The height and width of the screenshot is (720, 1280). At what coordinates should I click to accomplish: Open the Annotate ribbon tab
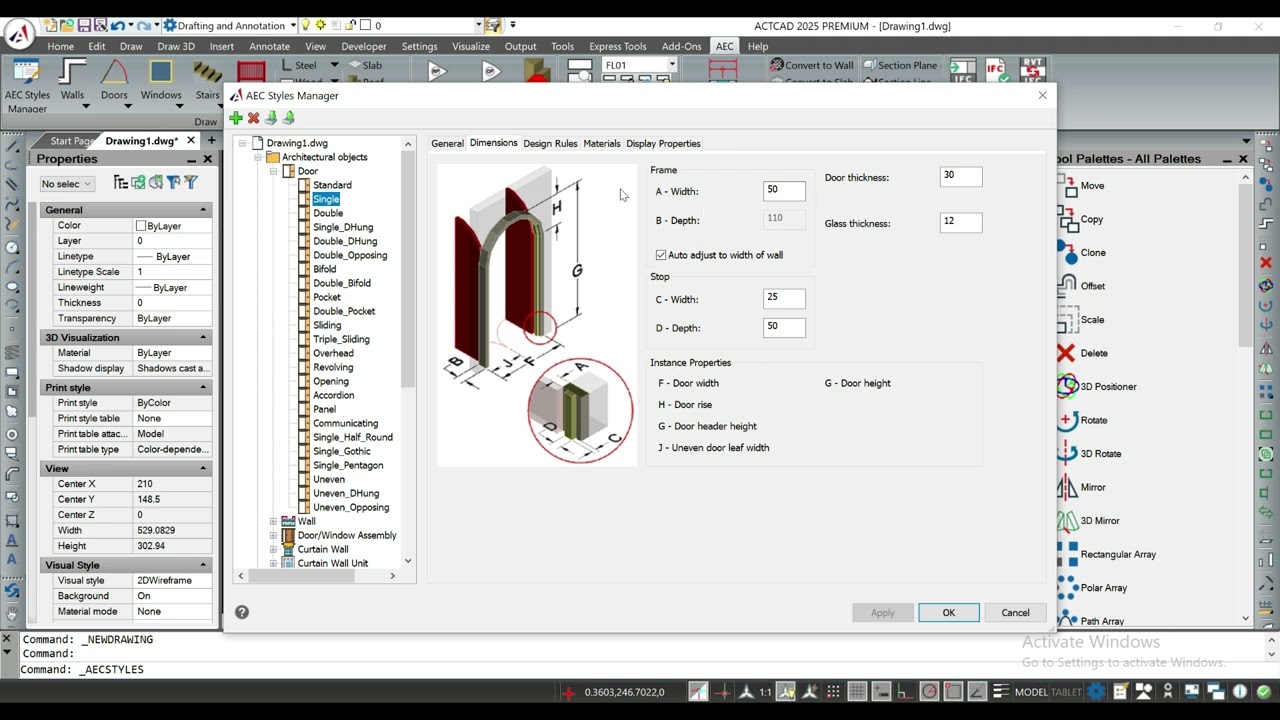coord(270,46)
